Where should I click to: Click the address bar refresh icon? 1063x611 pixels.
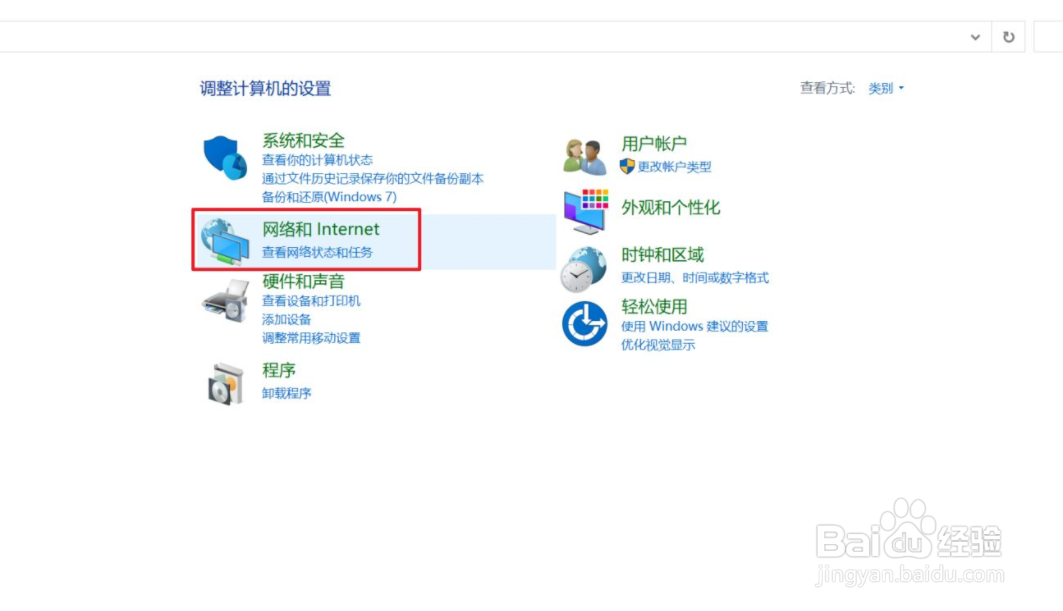[x=1009, y=37]
